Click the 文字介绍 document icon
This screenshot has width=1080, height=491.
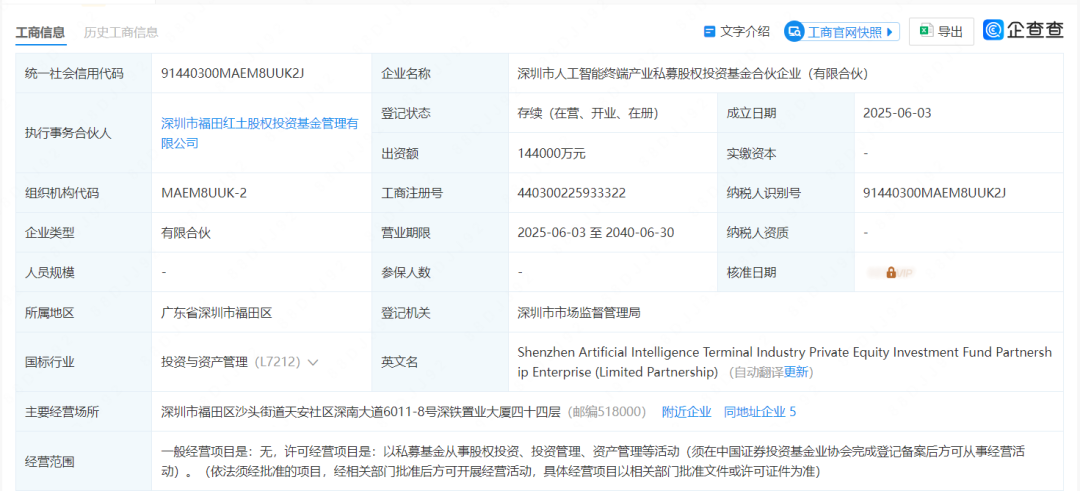[x=709, y=32]
